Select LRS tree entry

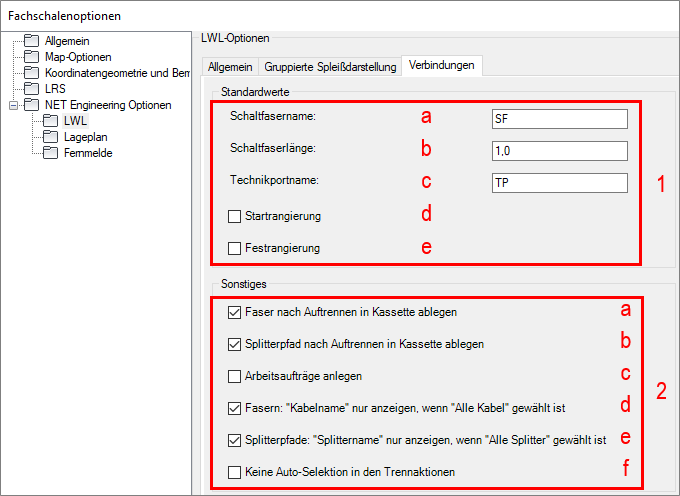(55, 89)
